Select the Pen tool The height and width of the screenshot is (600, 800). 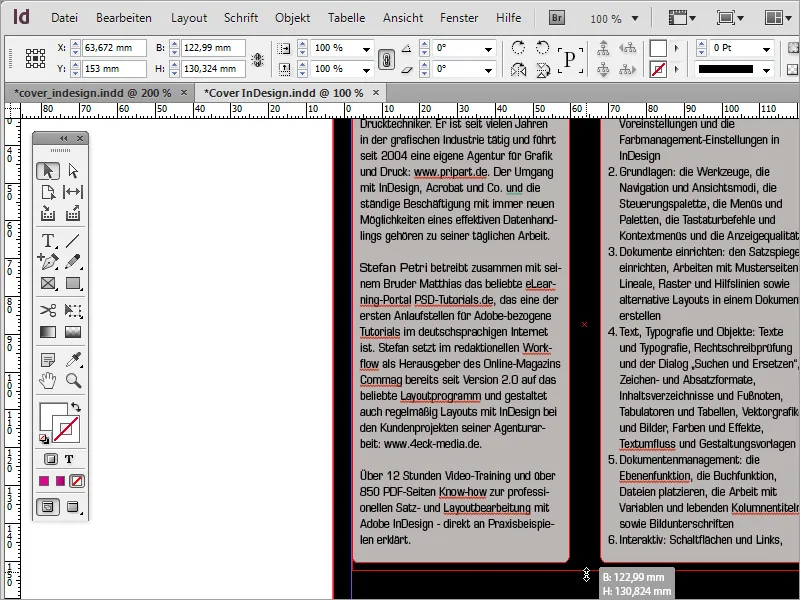(48, 262)
